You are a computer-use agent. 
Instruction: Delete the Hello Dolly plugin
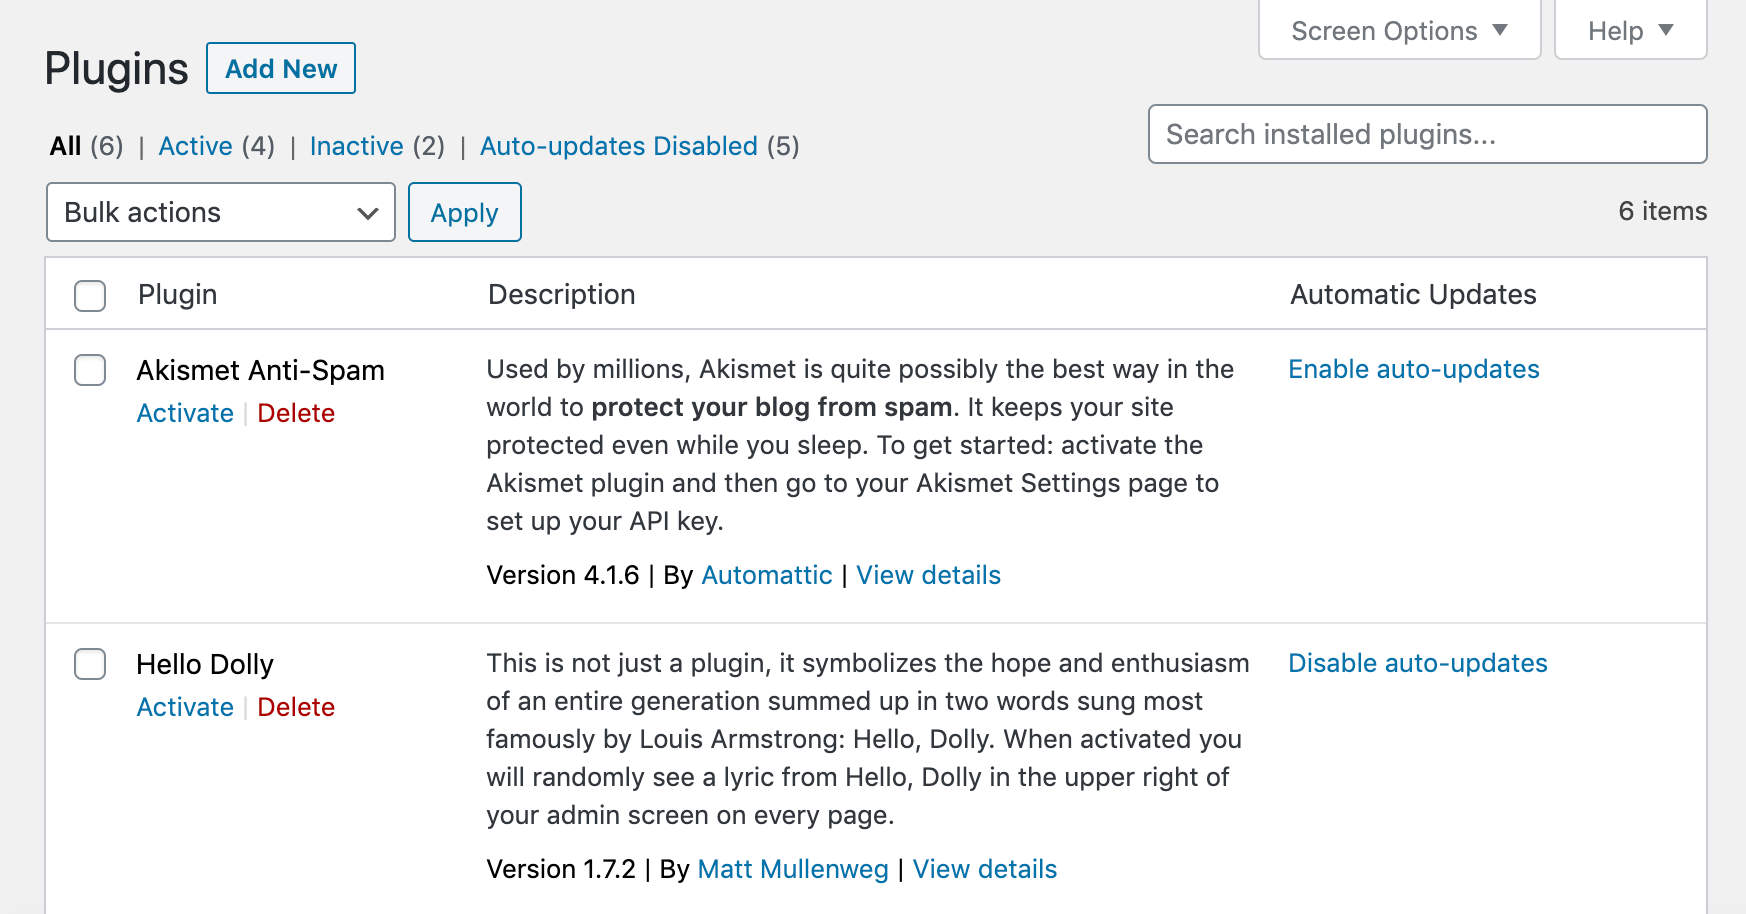(x=296, y=707)
